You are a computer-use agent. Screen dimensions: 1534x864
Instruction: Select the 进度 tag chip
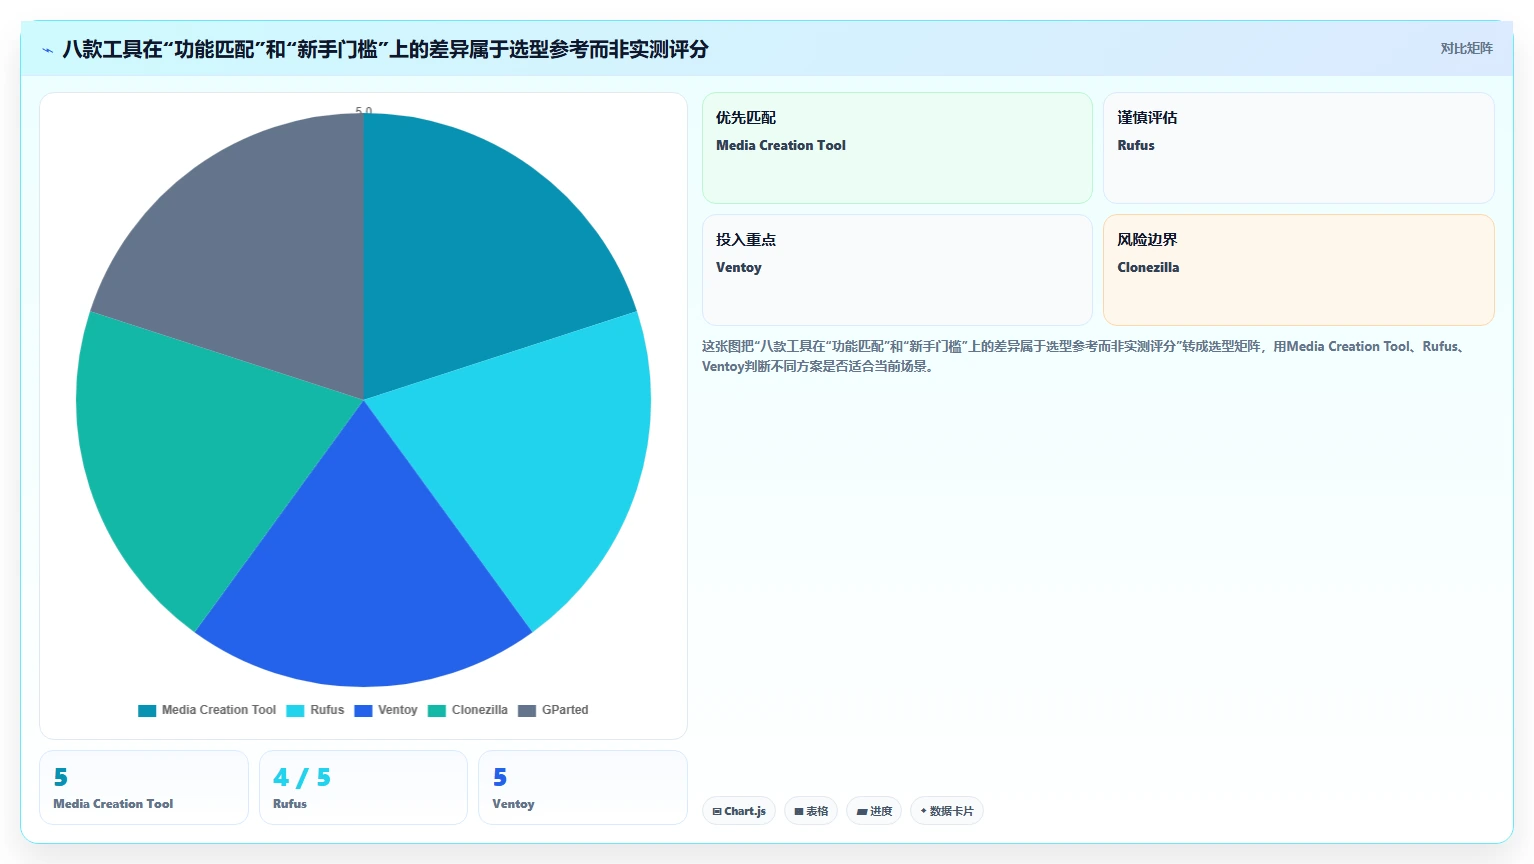[x=874, y=811]
